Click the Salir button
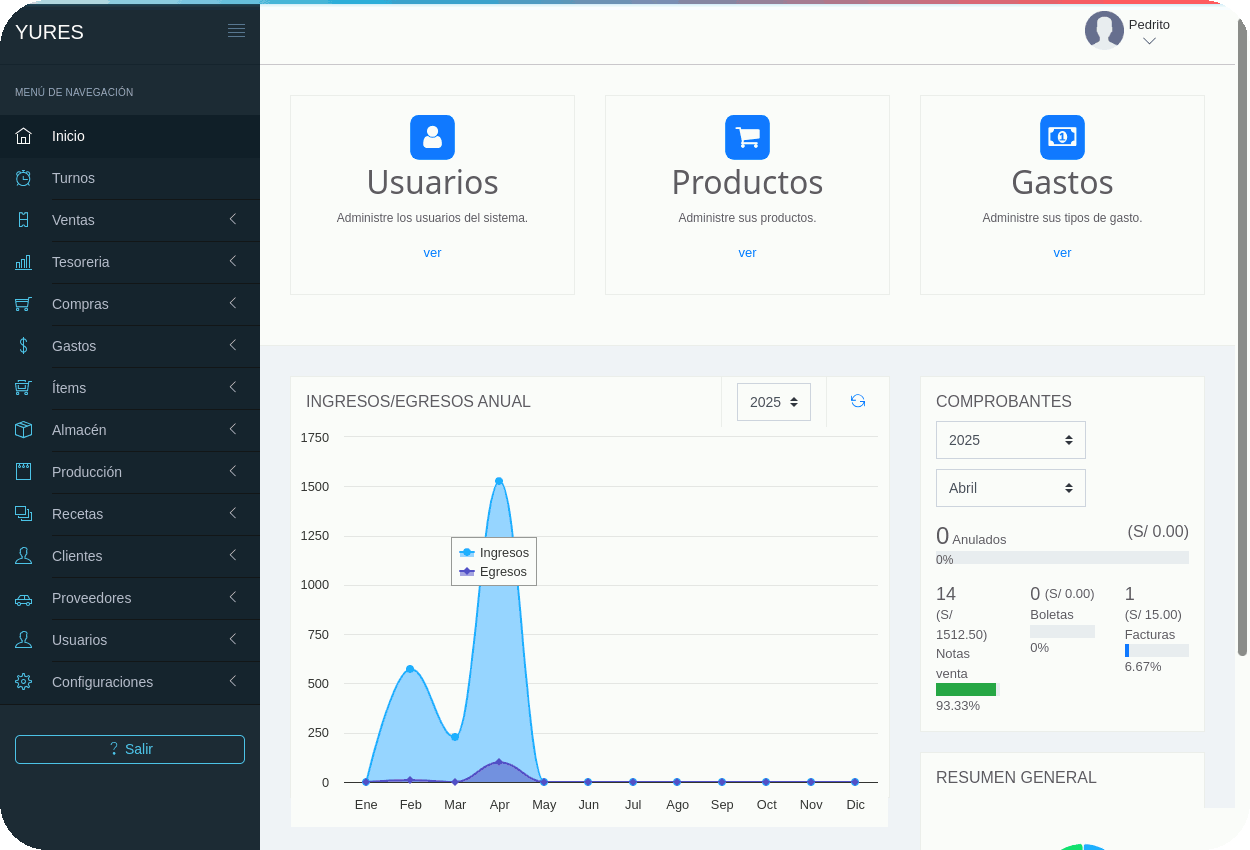 [130, 749]
